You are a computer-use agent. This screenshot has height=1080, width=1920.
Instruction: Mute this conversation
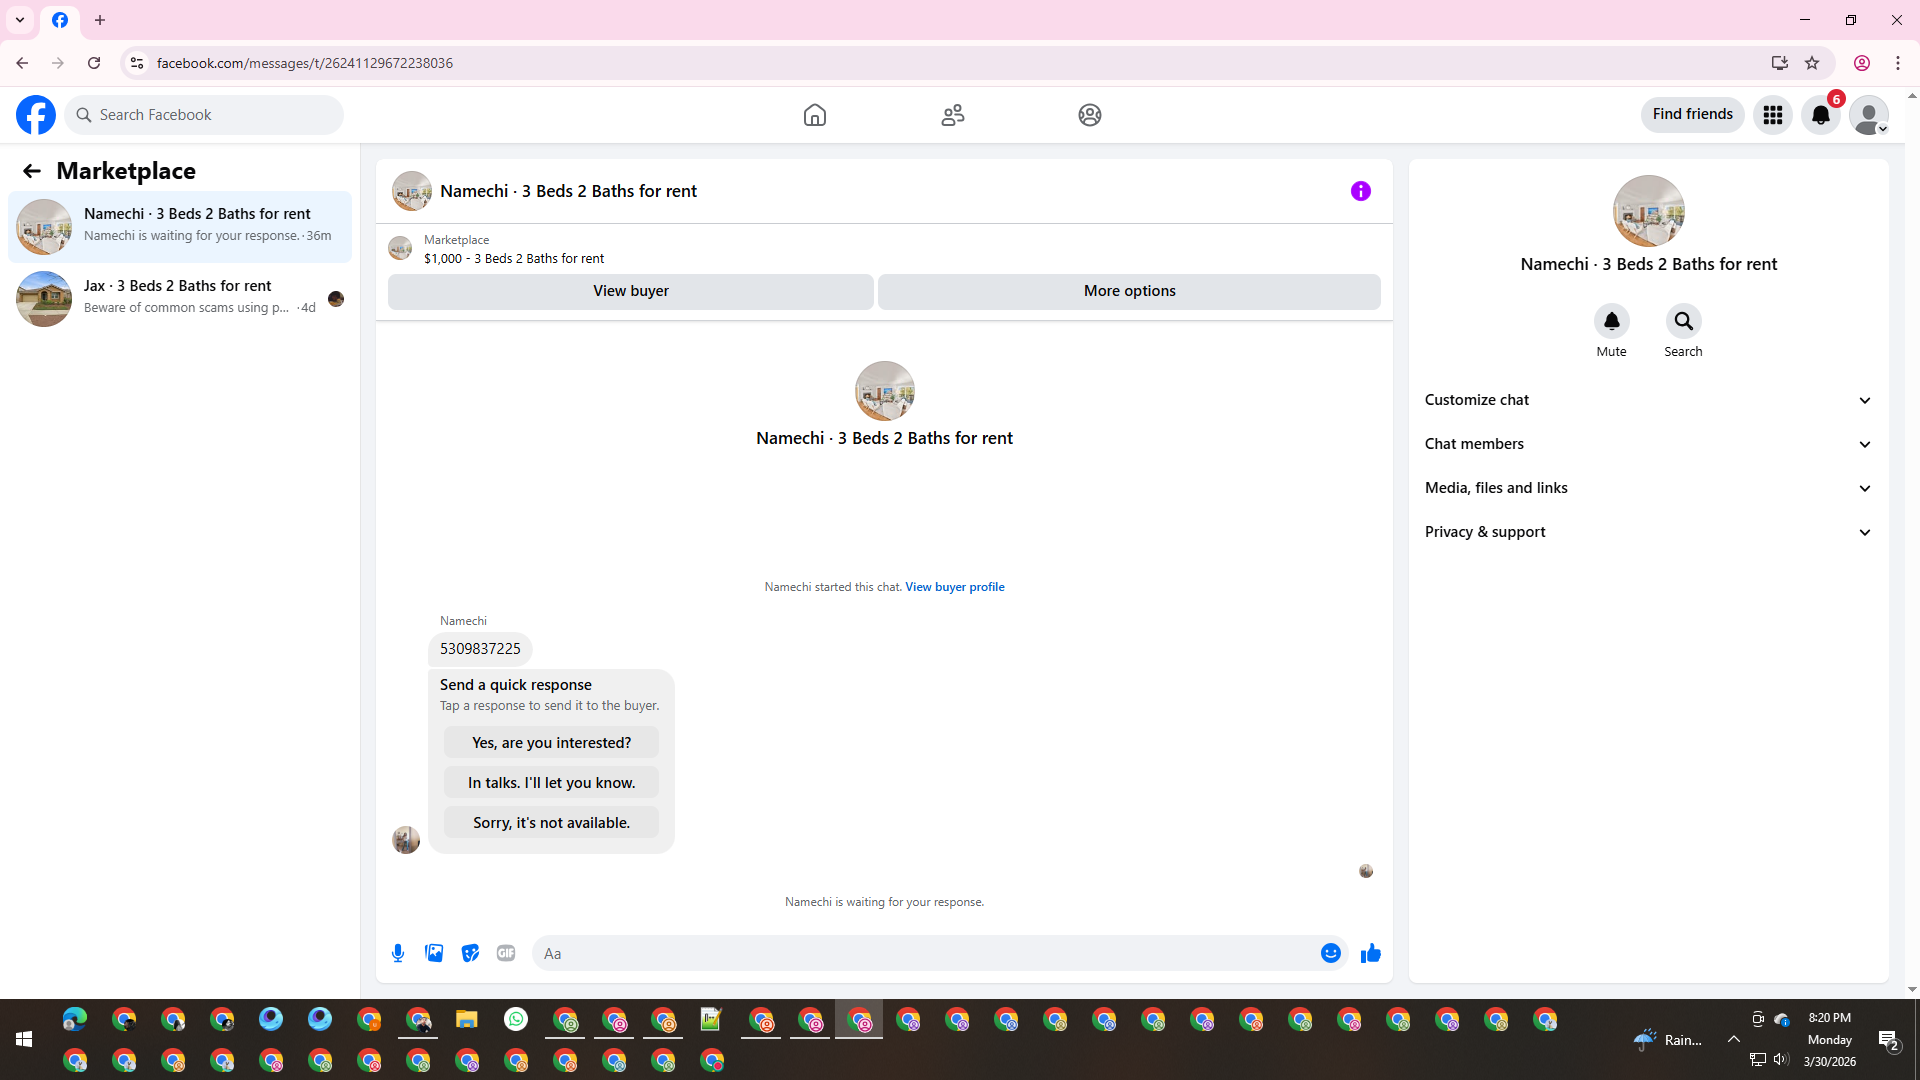1611,322
